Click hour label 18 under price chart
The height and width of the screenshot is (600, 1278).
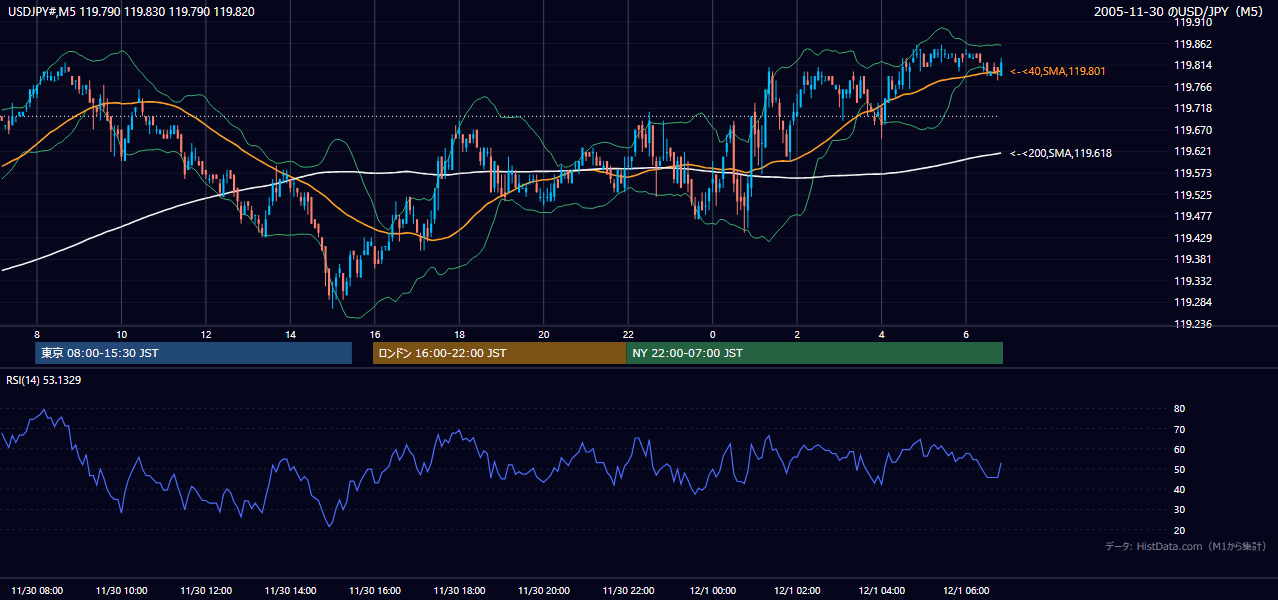pyautogui.click(x=459, y=334)
